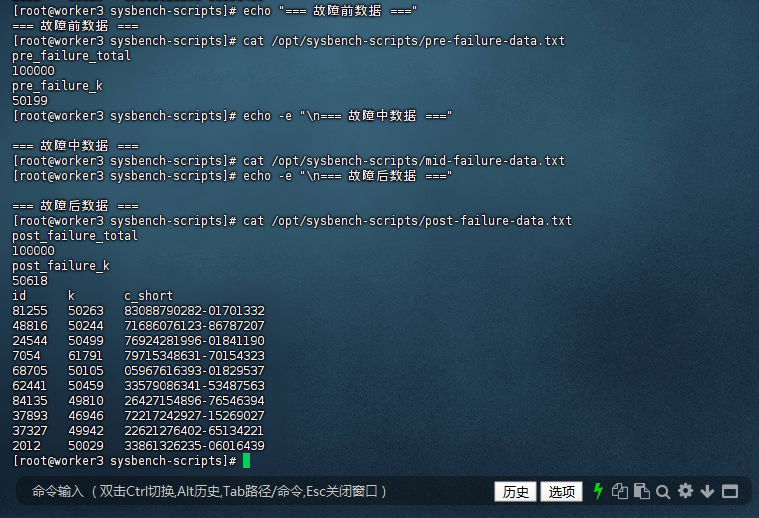Click c_short value 33861326235-06016439
The height and width of the screenshot is (518, 759).
[x=195, y=446]
